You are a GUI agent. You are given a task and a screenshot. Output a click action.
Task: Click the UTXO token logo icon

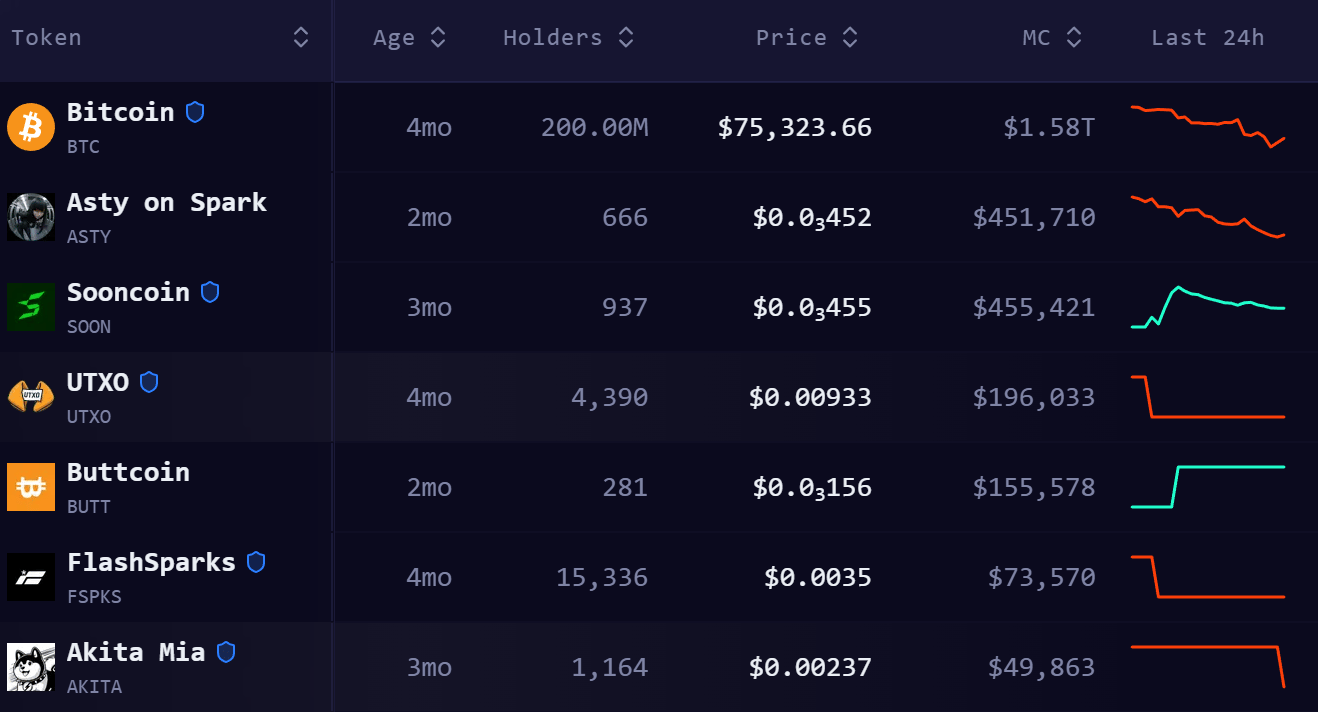point(31,397)
